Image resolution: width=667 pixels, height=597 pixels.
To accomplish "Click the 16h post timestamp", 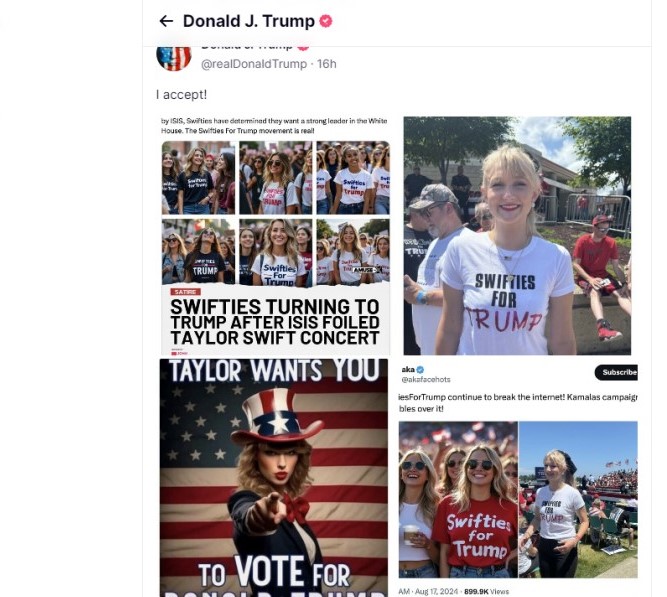I will coord(327,64).
